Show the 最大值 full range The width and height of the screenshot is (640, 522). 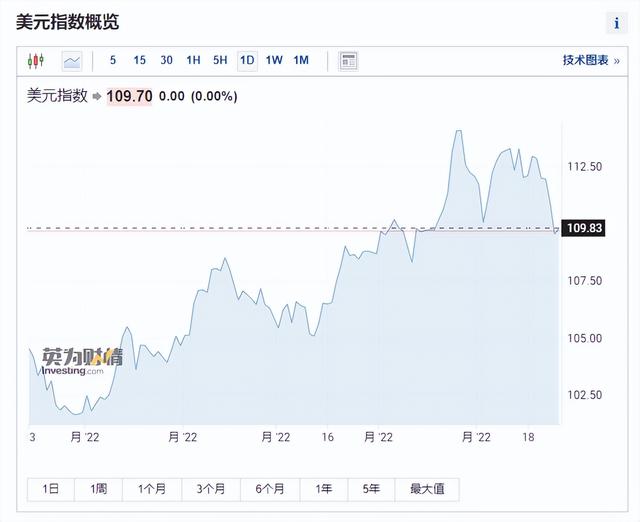(x=427, y=489)
